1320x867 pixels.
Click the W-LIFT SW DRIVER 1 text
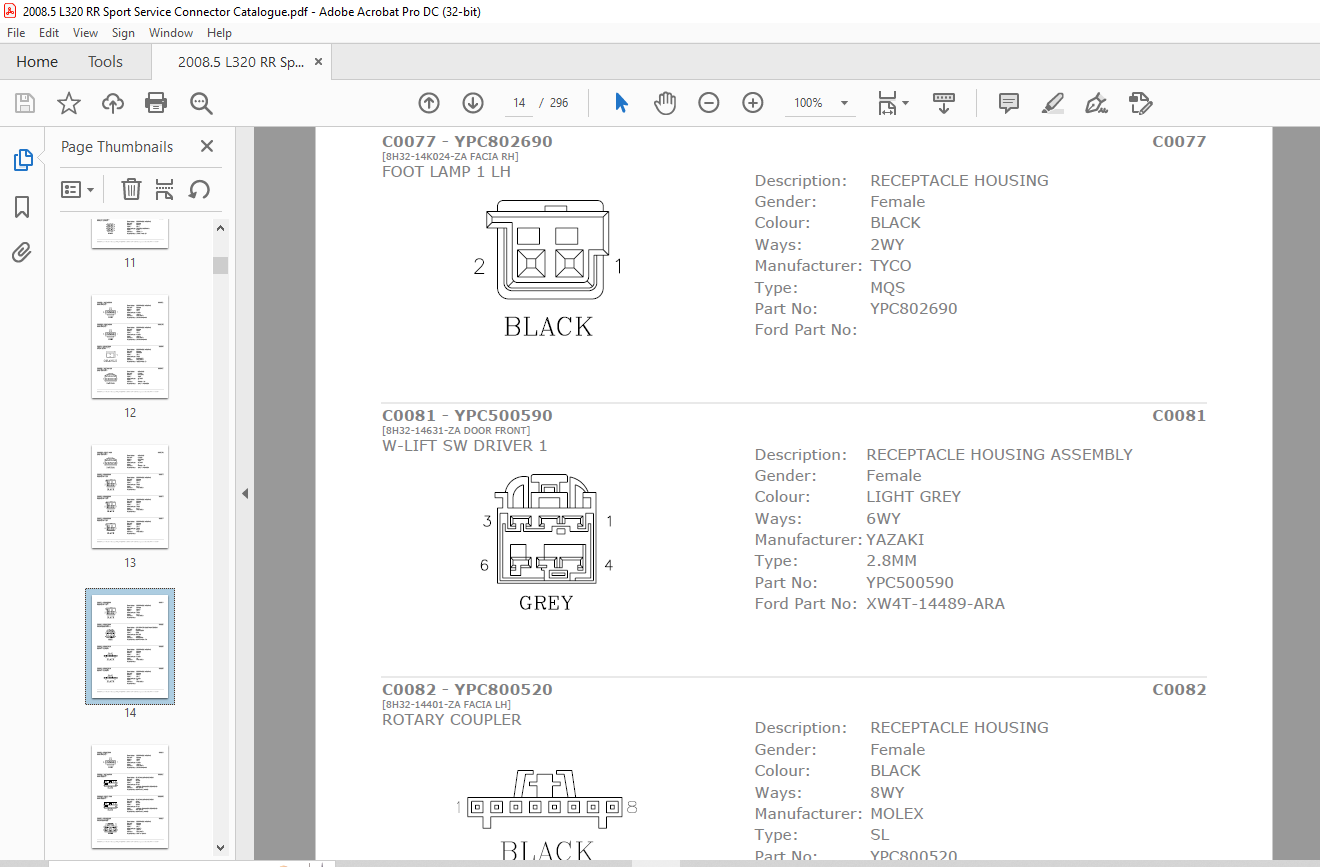[465, 446]
